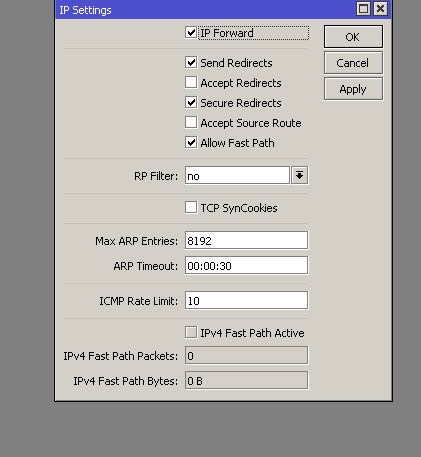Click the IPv4 Fast Path Bytes field

(x=246, y=380)
